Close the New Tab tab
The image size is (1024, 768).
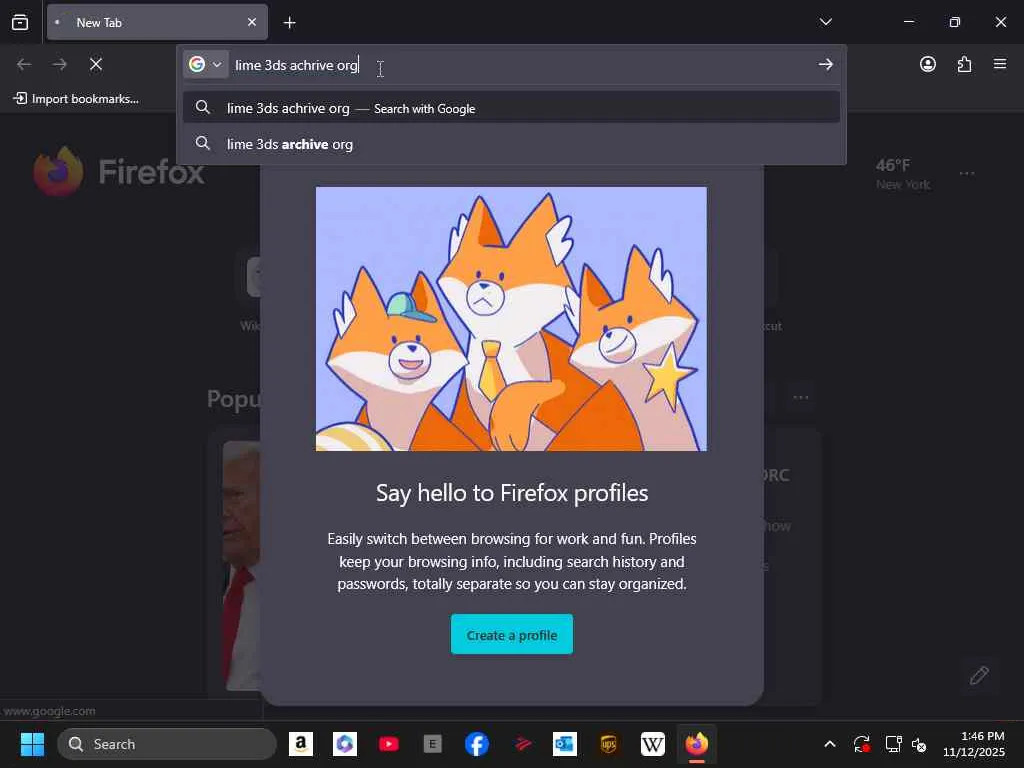point(251,22)
